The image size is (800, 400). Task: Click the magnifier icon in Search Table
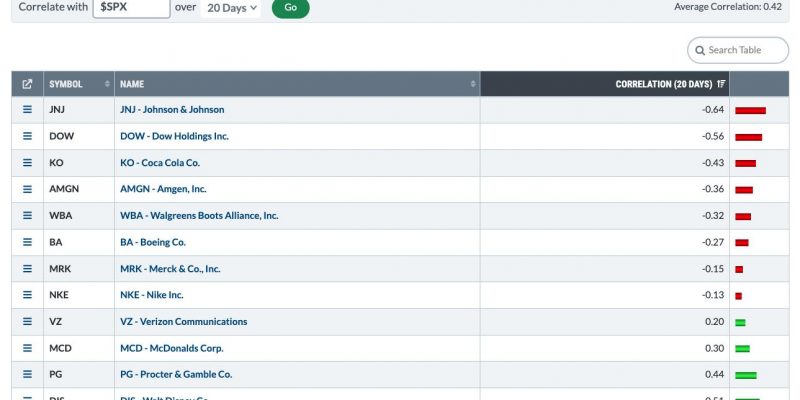(x=700, y=51)
